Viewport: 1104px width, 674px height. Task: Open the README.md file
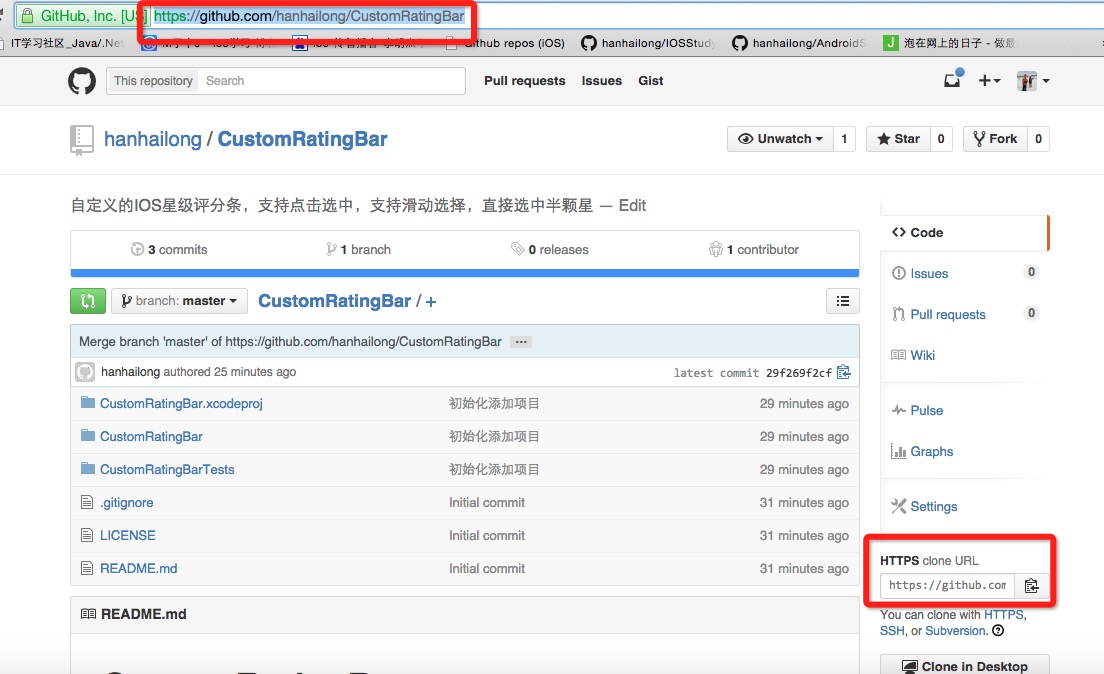pyautogui.click(x=139, y=569)
